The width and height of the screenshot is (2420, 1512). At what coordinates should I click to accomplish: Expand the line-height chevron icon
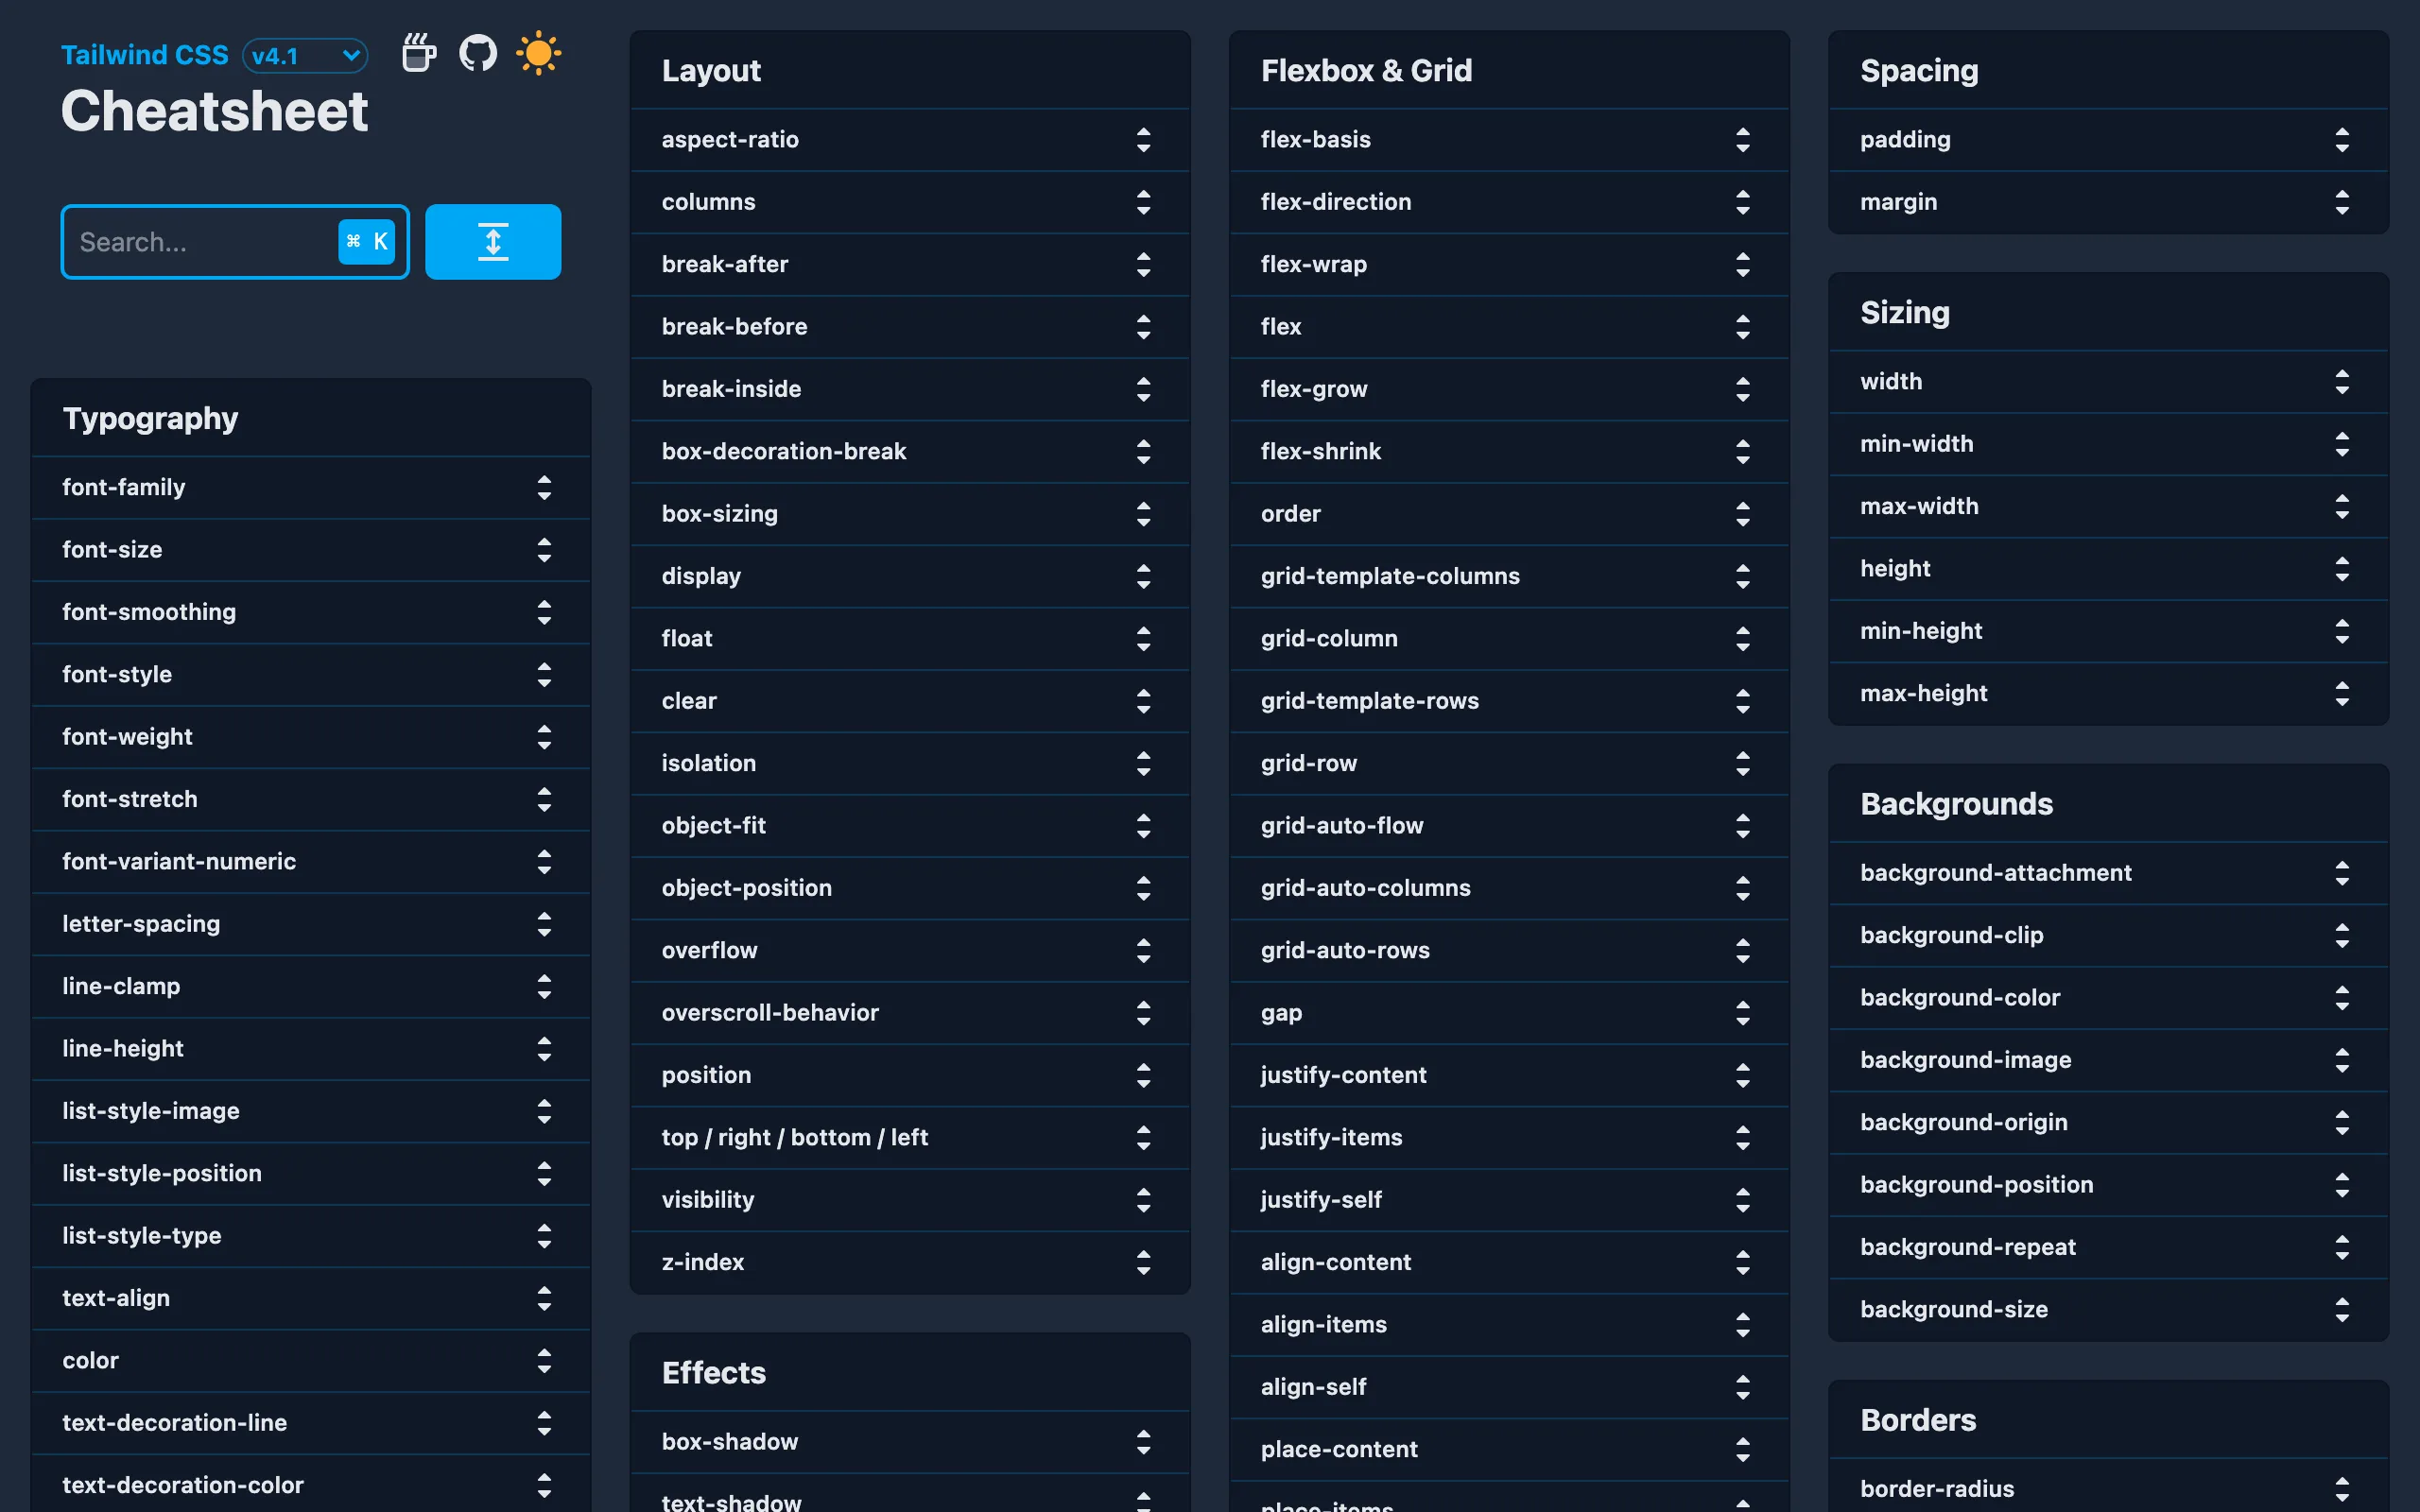544,1049
